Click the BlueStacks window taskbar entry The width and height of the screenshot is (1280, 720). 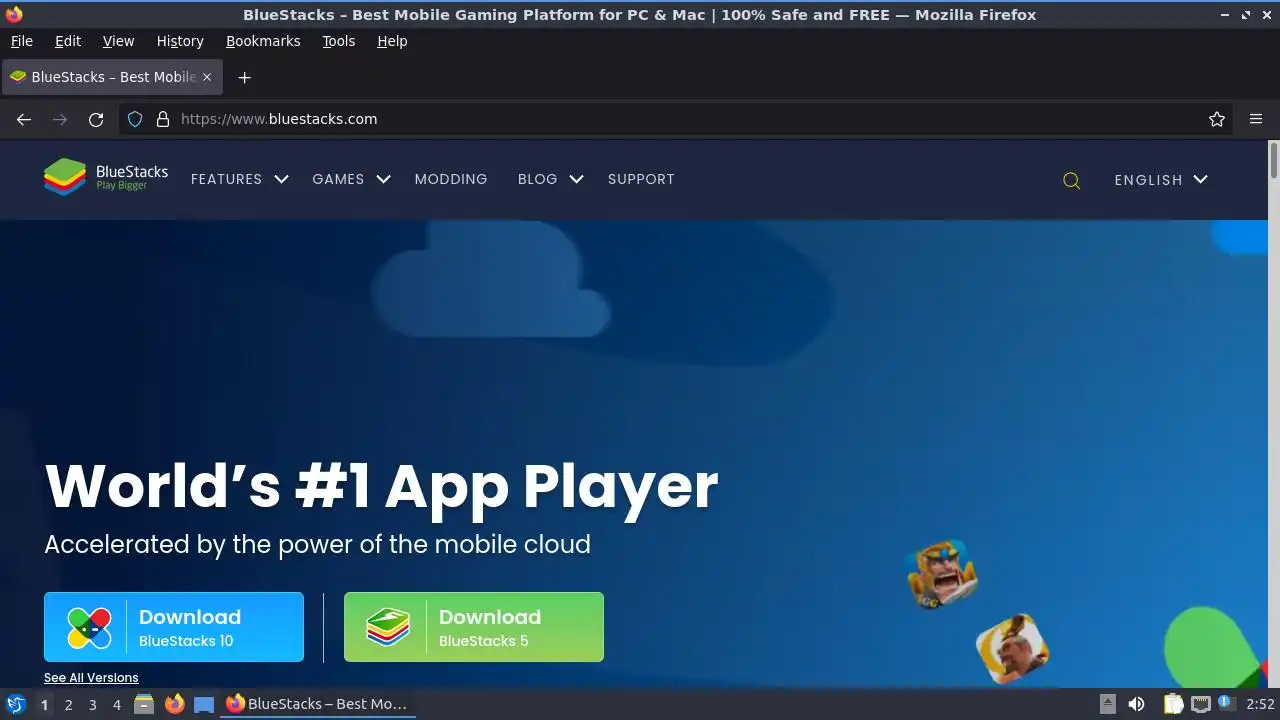tap(318, 704)
